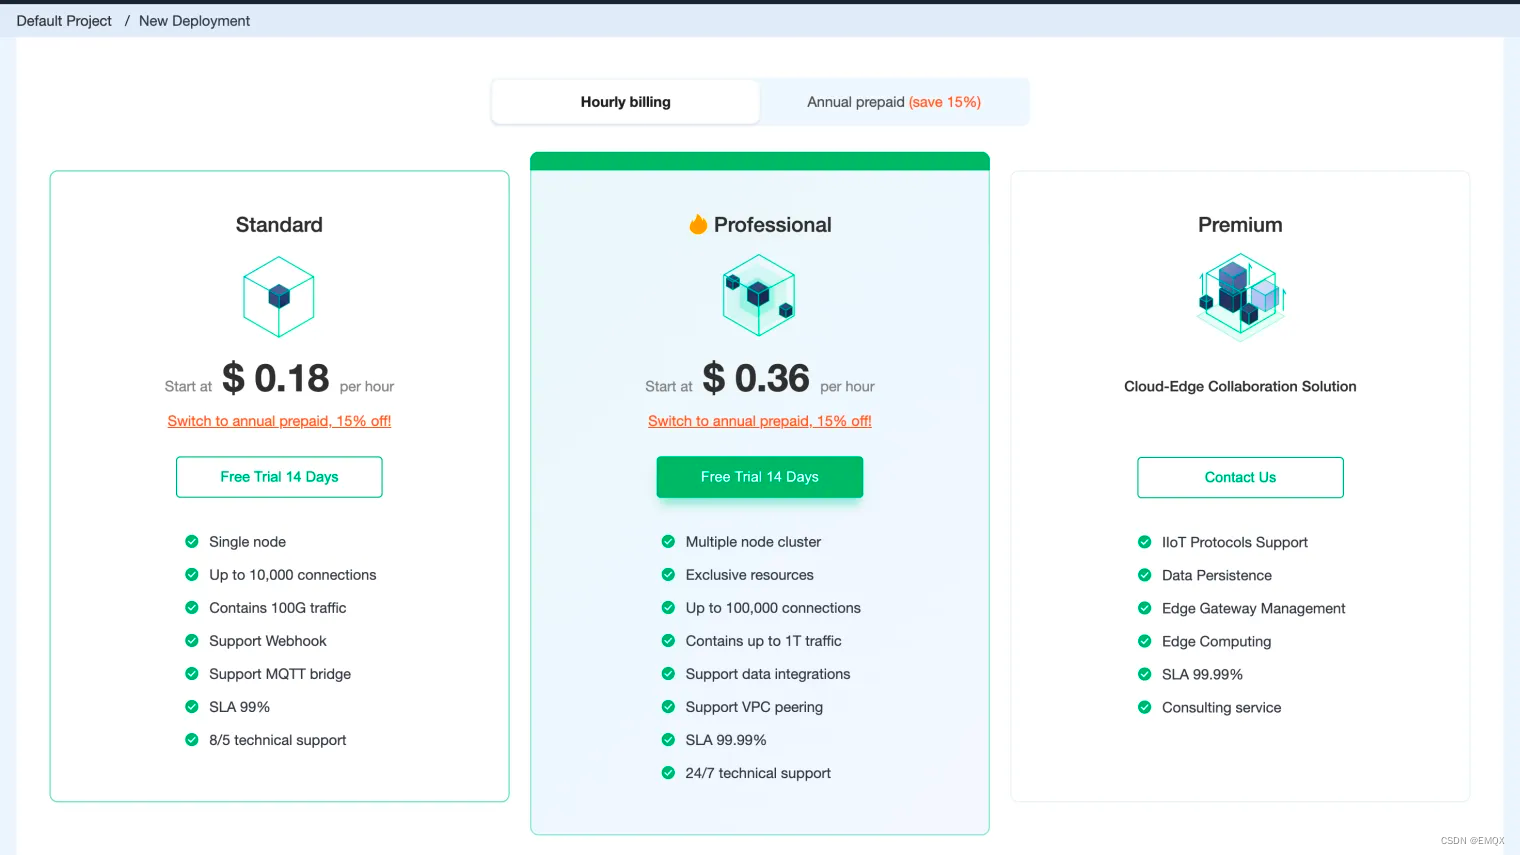This screenshot has width=1520, height=855.
Task: Click check icon beside Multiple node cluster
Action: [668, 542]
